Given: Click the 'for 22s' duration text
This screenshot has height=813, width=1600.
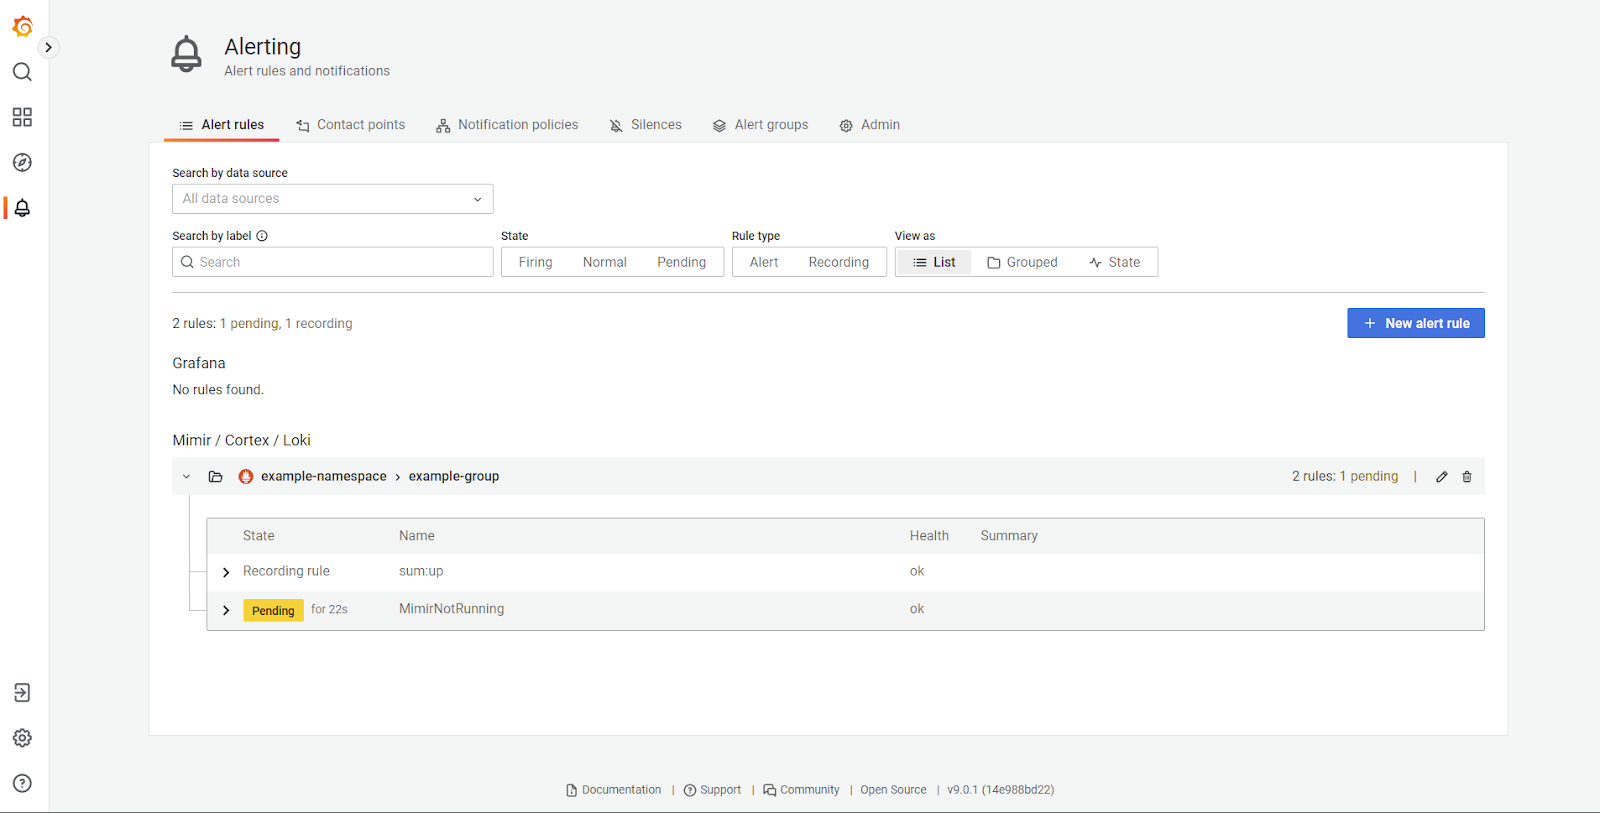Looking at the screenshot, I should click(x=329, y=609).
